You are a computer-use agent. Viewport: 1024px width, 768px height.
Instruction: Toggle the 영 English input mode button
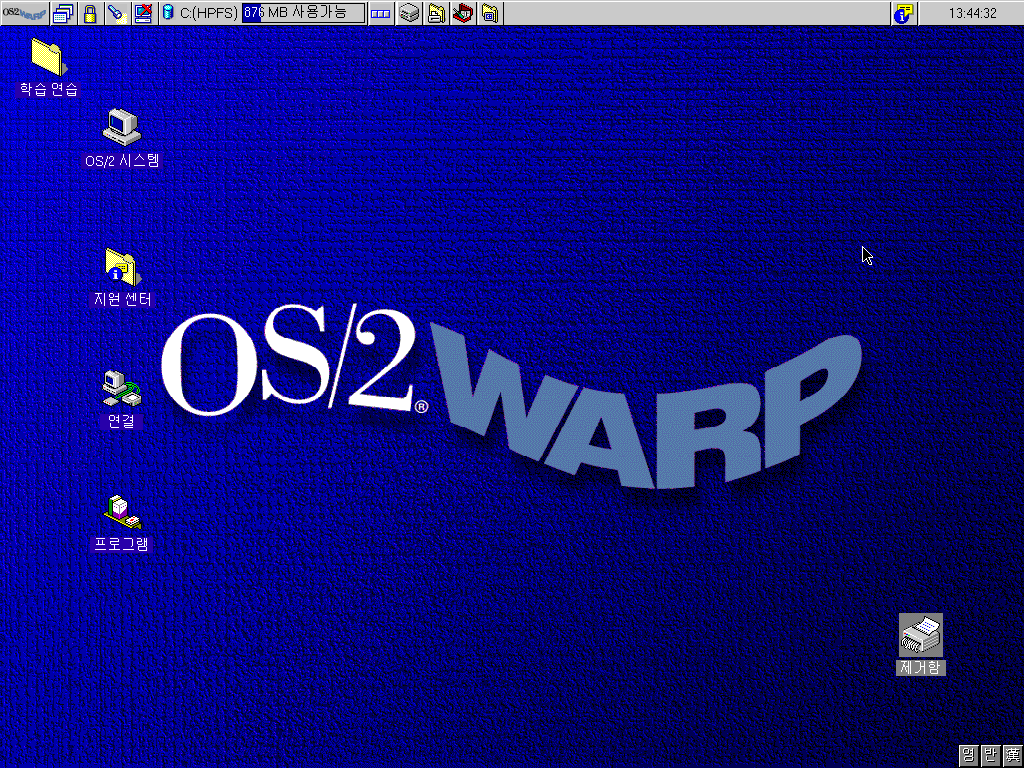click(x=968, y=756)
